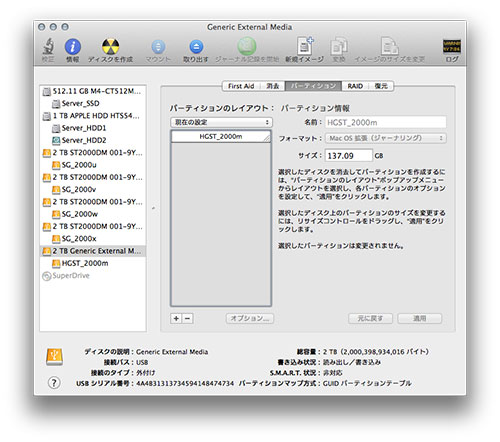Select the SG_2000x volume
The width and height of the screenshot is (500, 442).
click(93, 239)
